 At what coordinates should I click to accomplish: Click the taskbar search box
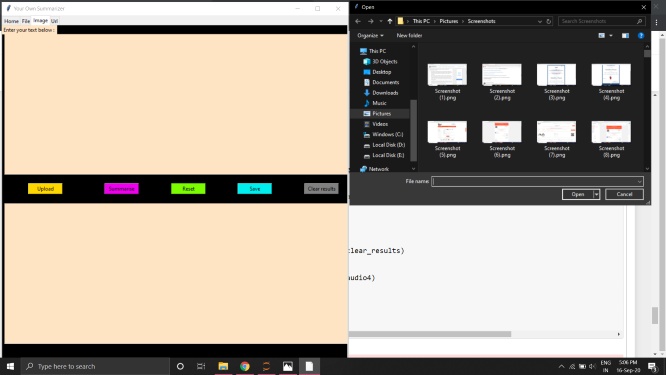click(95, 366)
